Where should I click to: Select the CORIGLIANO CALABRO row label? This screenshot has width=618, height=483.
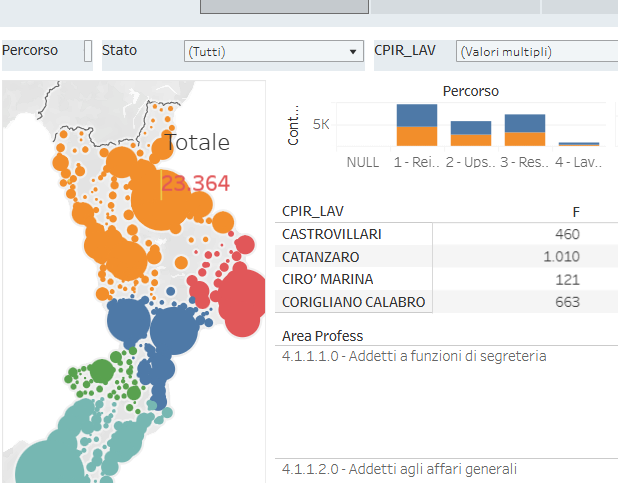pyautogui.click(x=354, y=302)
